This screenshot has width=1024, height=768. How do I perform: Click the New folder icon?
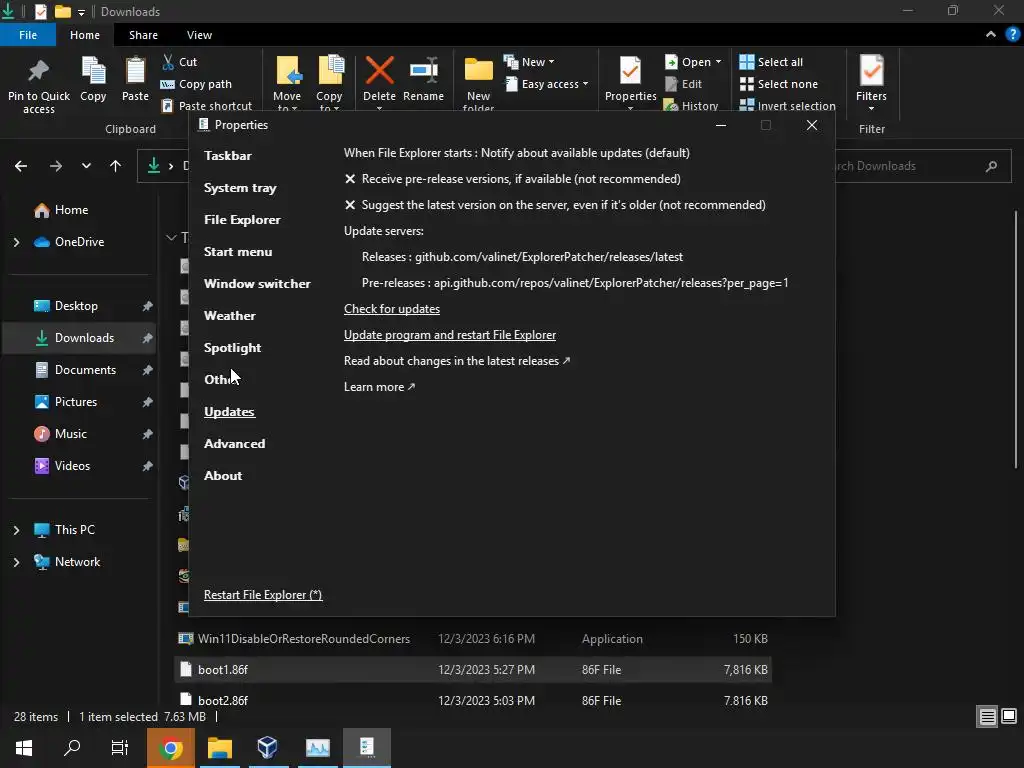[479, 71]
